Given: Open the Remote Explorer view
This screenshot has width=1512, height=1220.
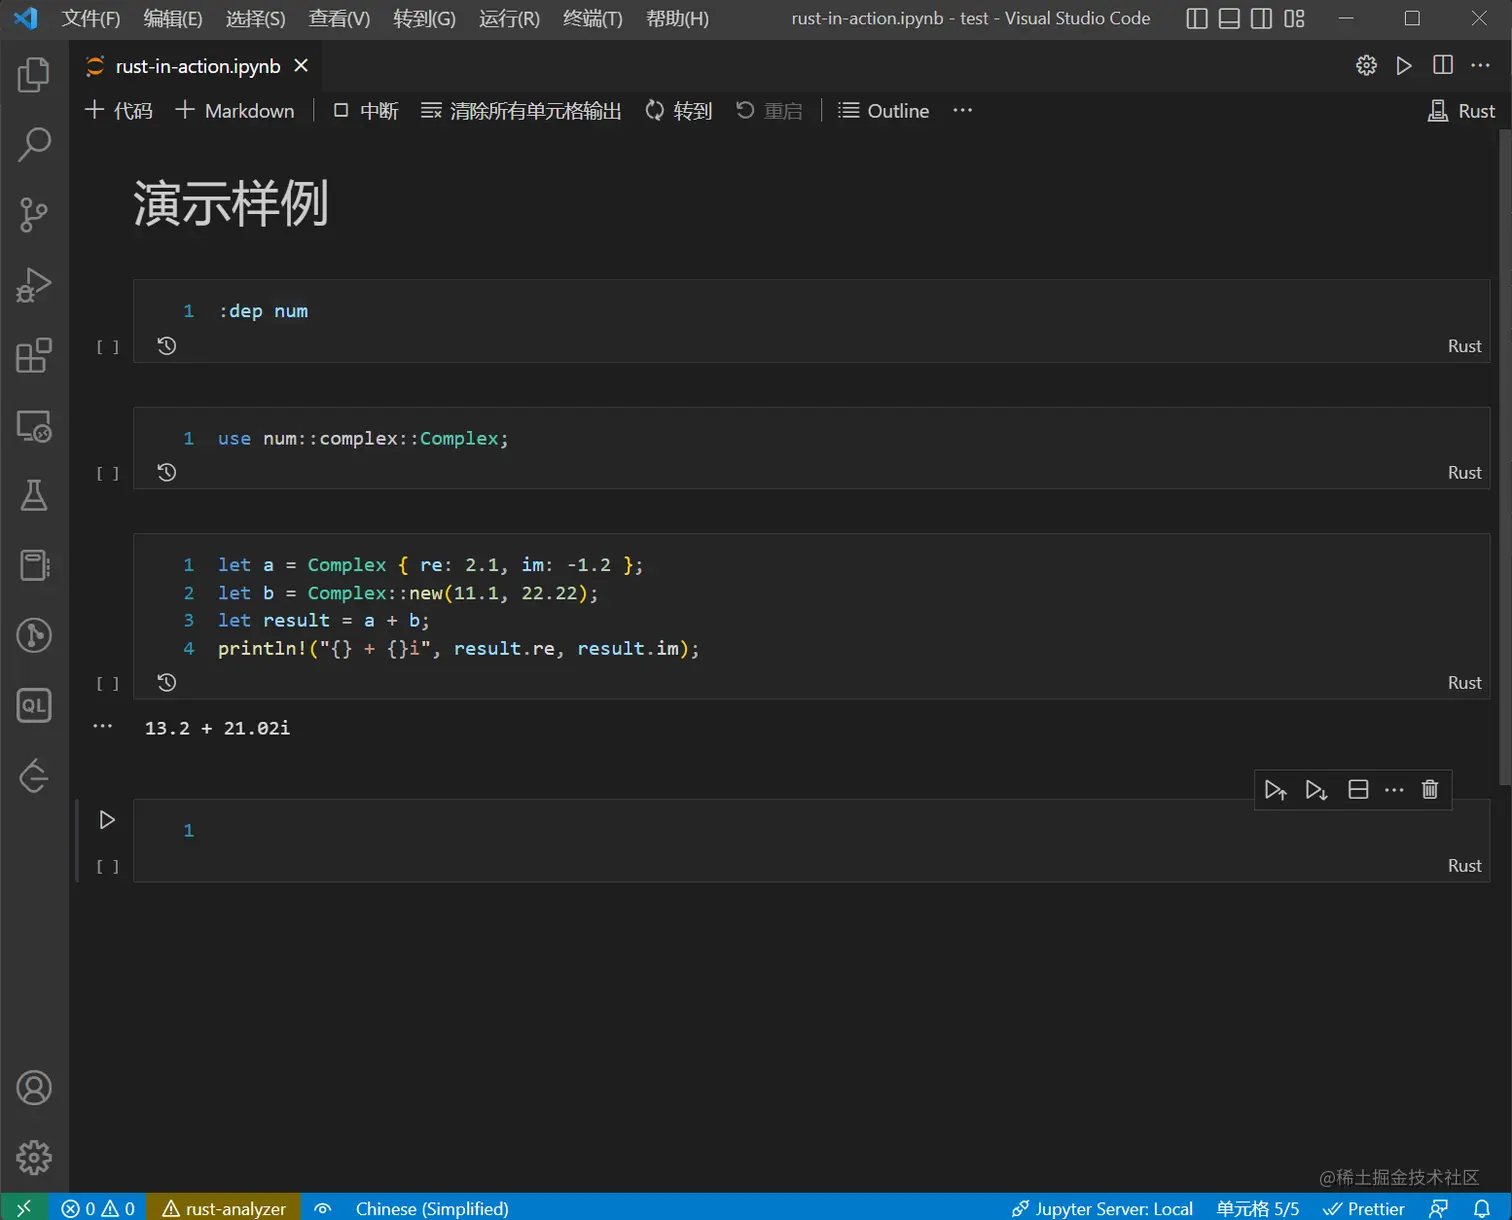Looking at the screenshot, I should [x=34, y=426].
